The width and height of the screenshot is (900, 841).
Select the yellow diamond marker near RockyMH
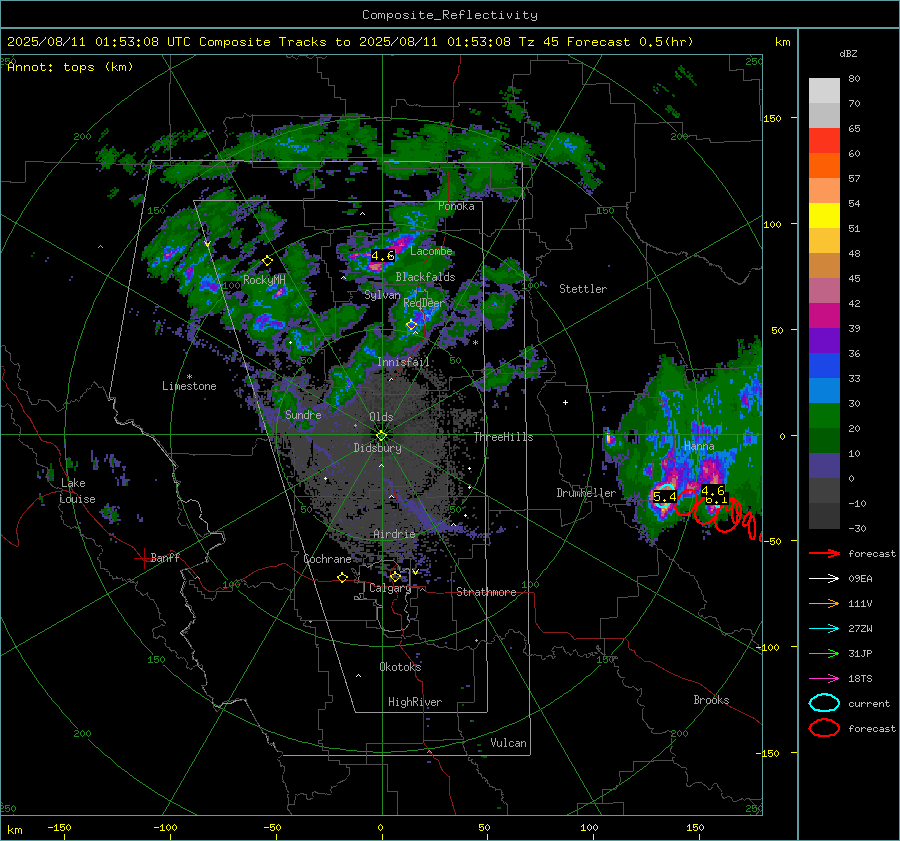coord(267,261)
